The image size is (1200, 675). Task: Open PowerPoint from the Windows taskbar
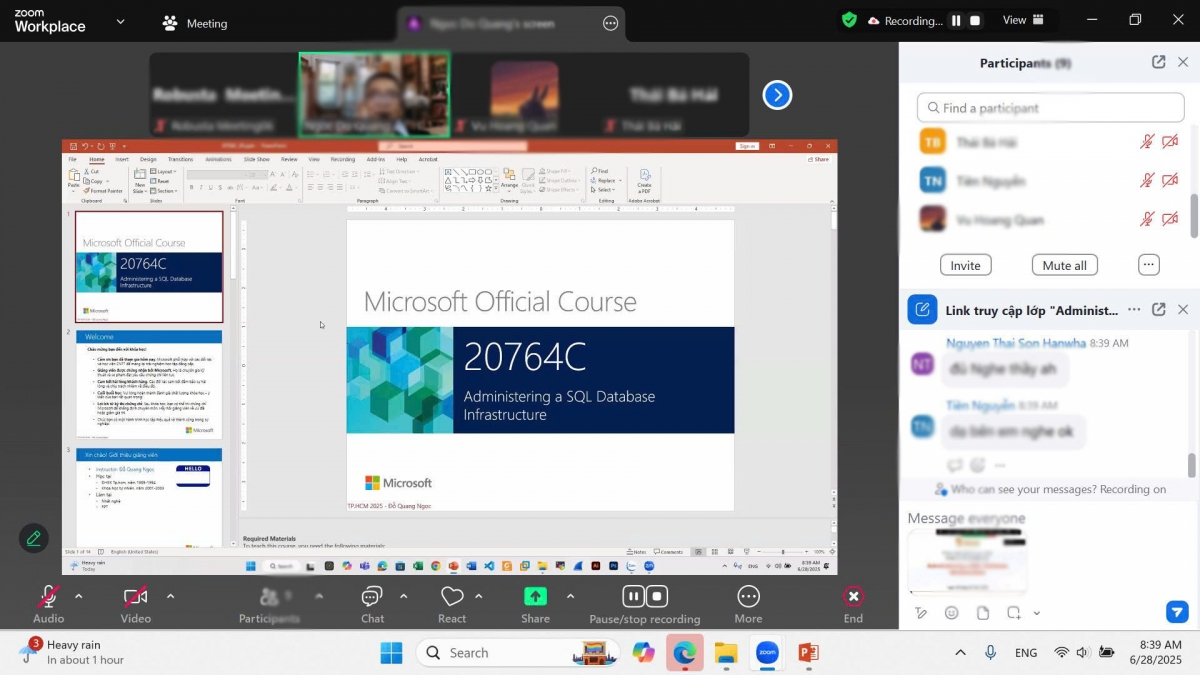[x=809, y=653]
